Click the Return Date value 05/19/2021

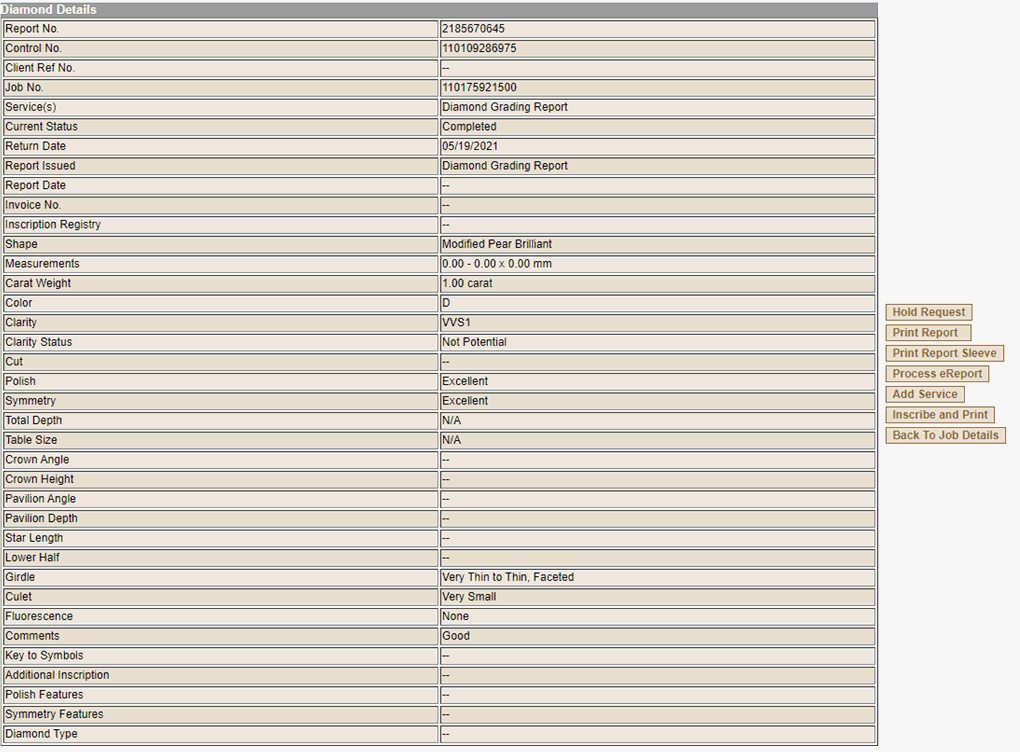tap(469, 146)
